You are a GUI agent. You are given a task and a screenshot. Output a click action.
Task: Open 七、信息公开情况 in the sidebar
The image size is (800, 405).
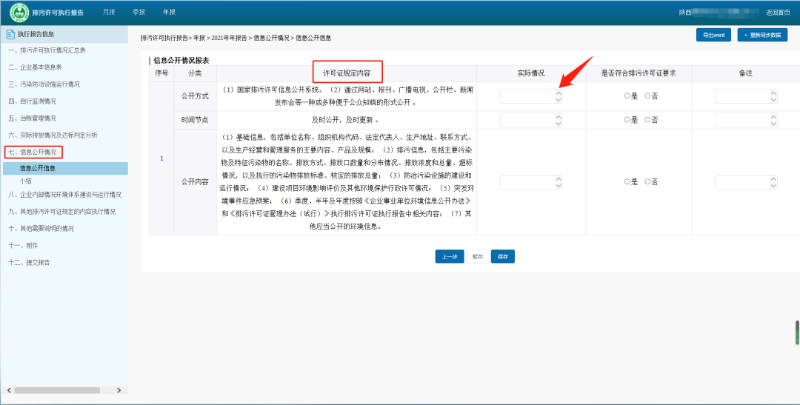coord(32,152)
